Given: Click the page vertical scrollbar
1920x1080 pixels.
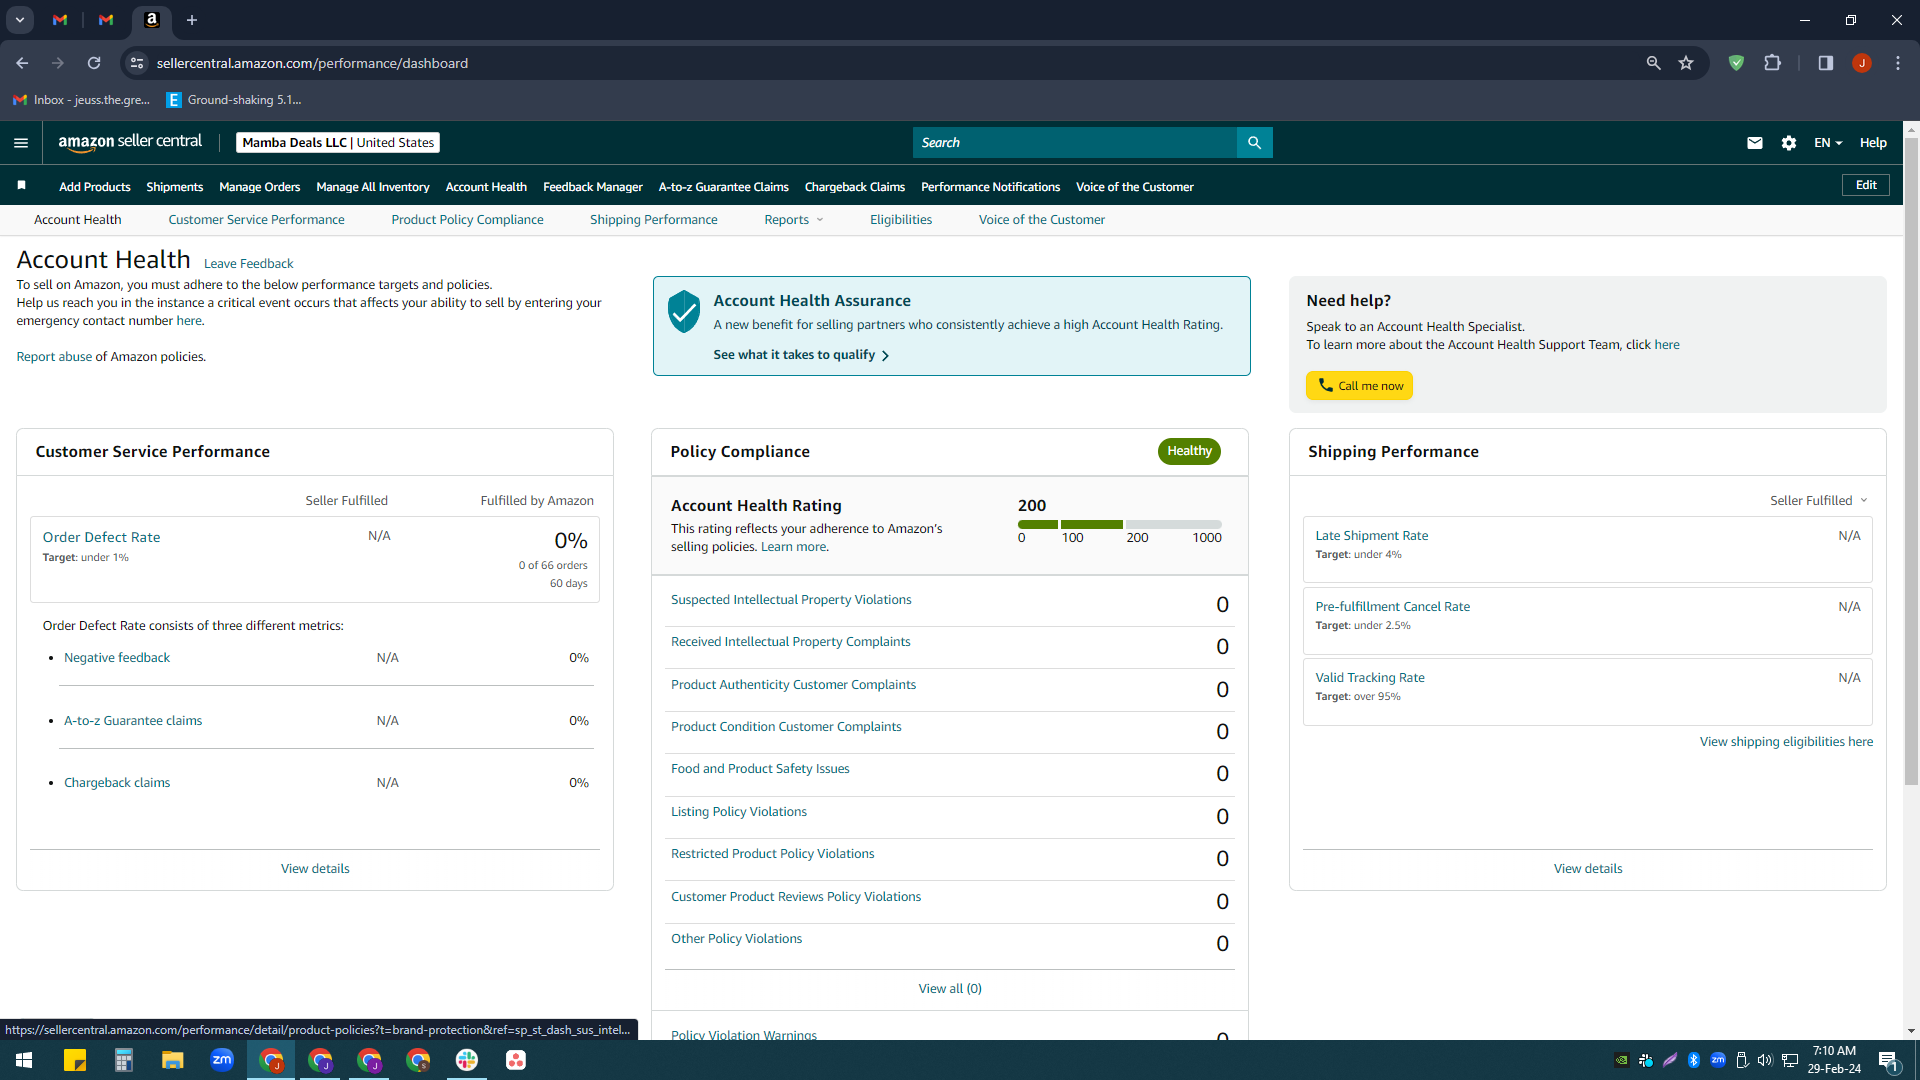Looking at the screenshot, I should point(1911,460).
